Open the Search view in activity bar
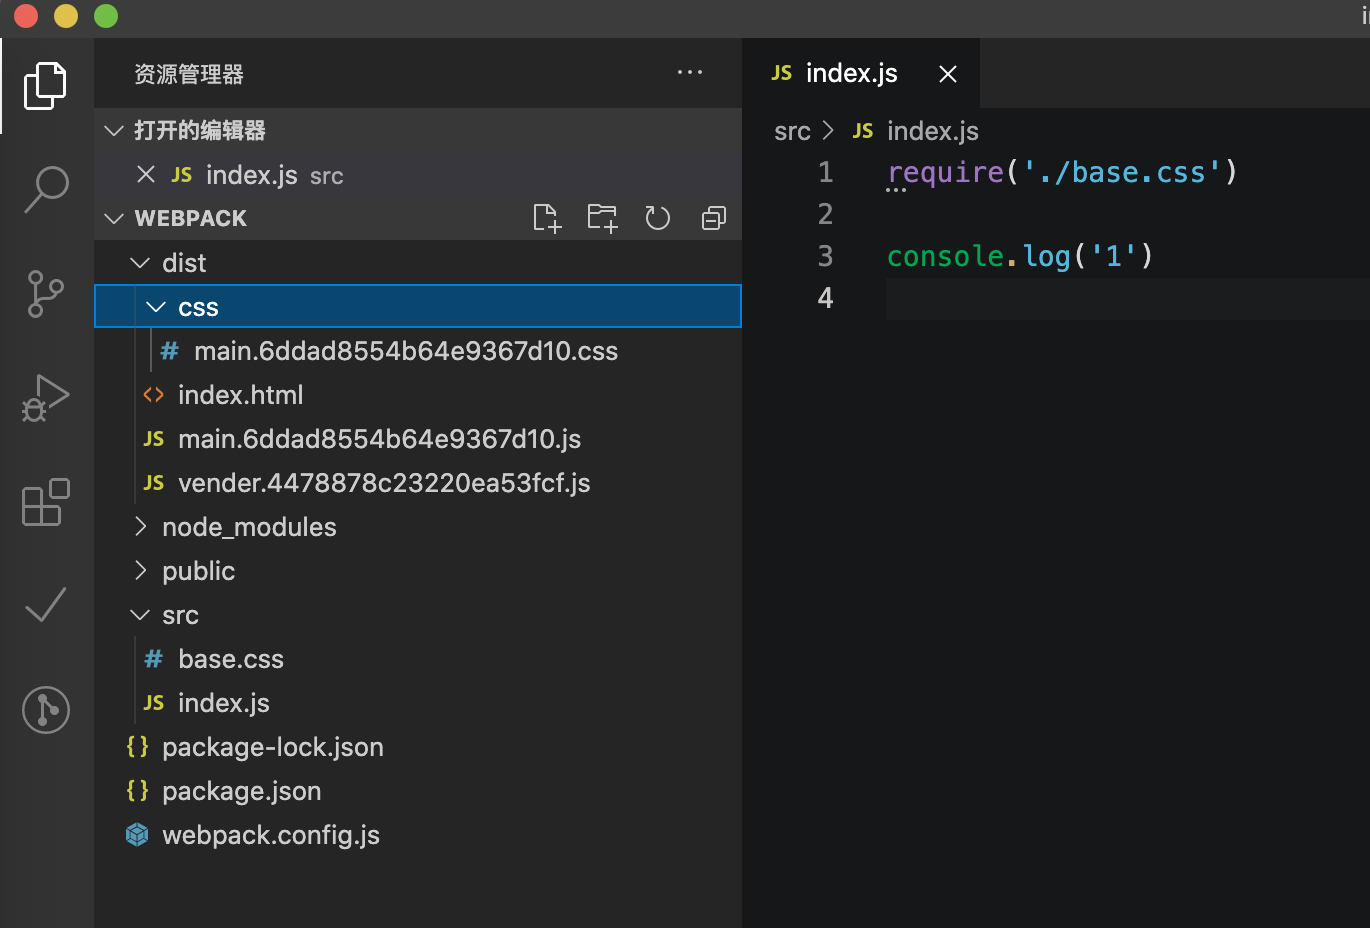Screen dimensions: 1370x928 [46, 190]
